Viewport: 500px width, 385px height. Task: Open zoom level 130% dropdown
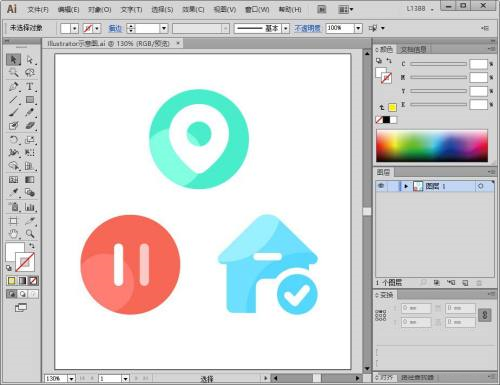point(71,379)
